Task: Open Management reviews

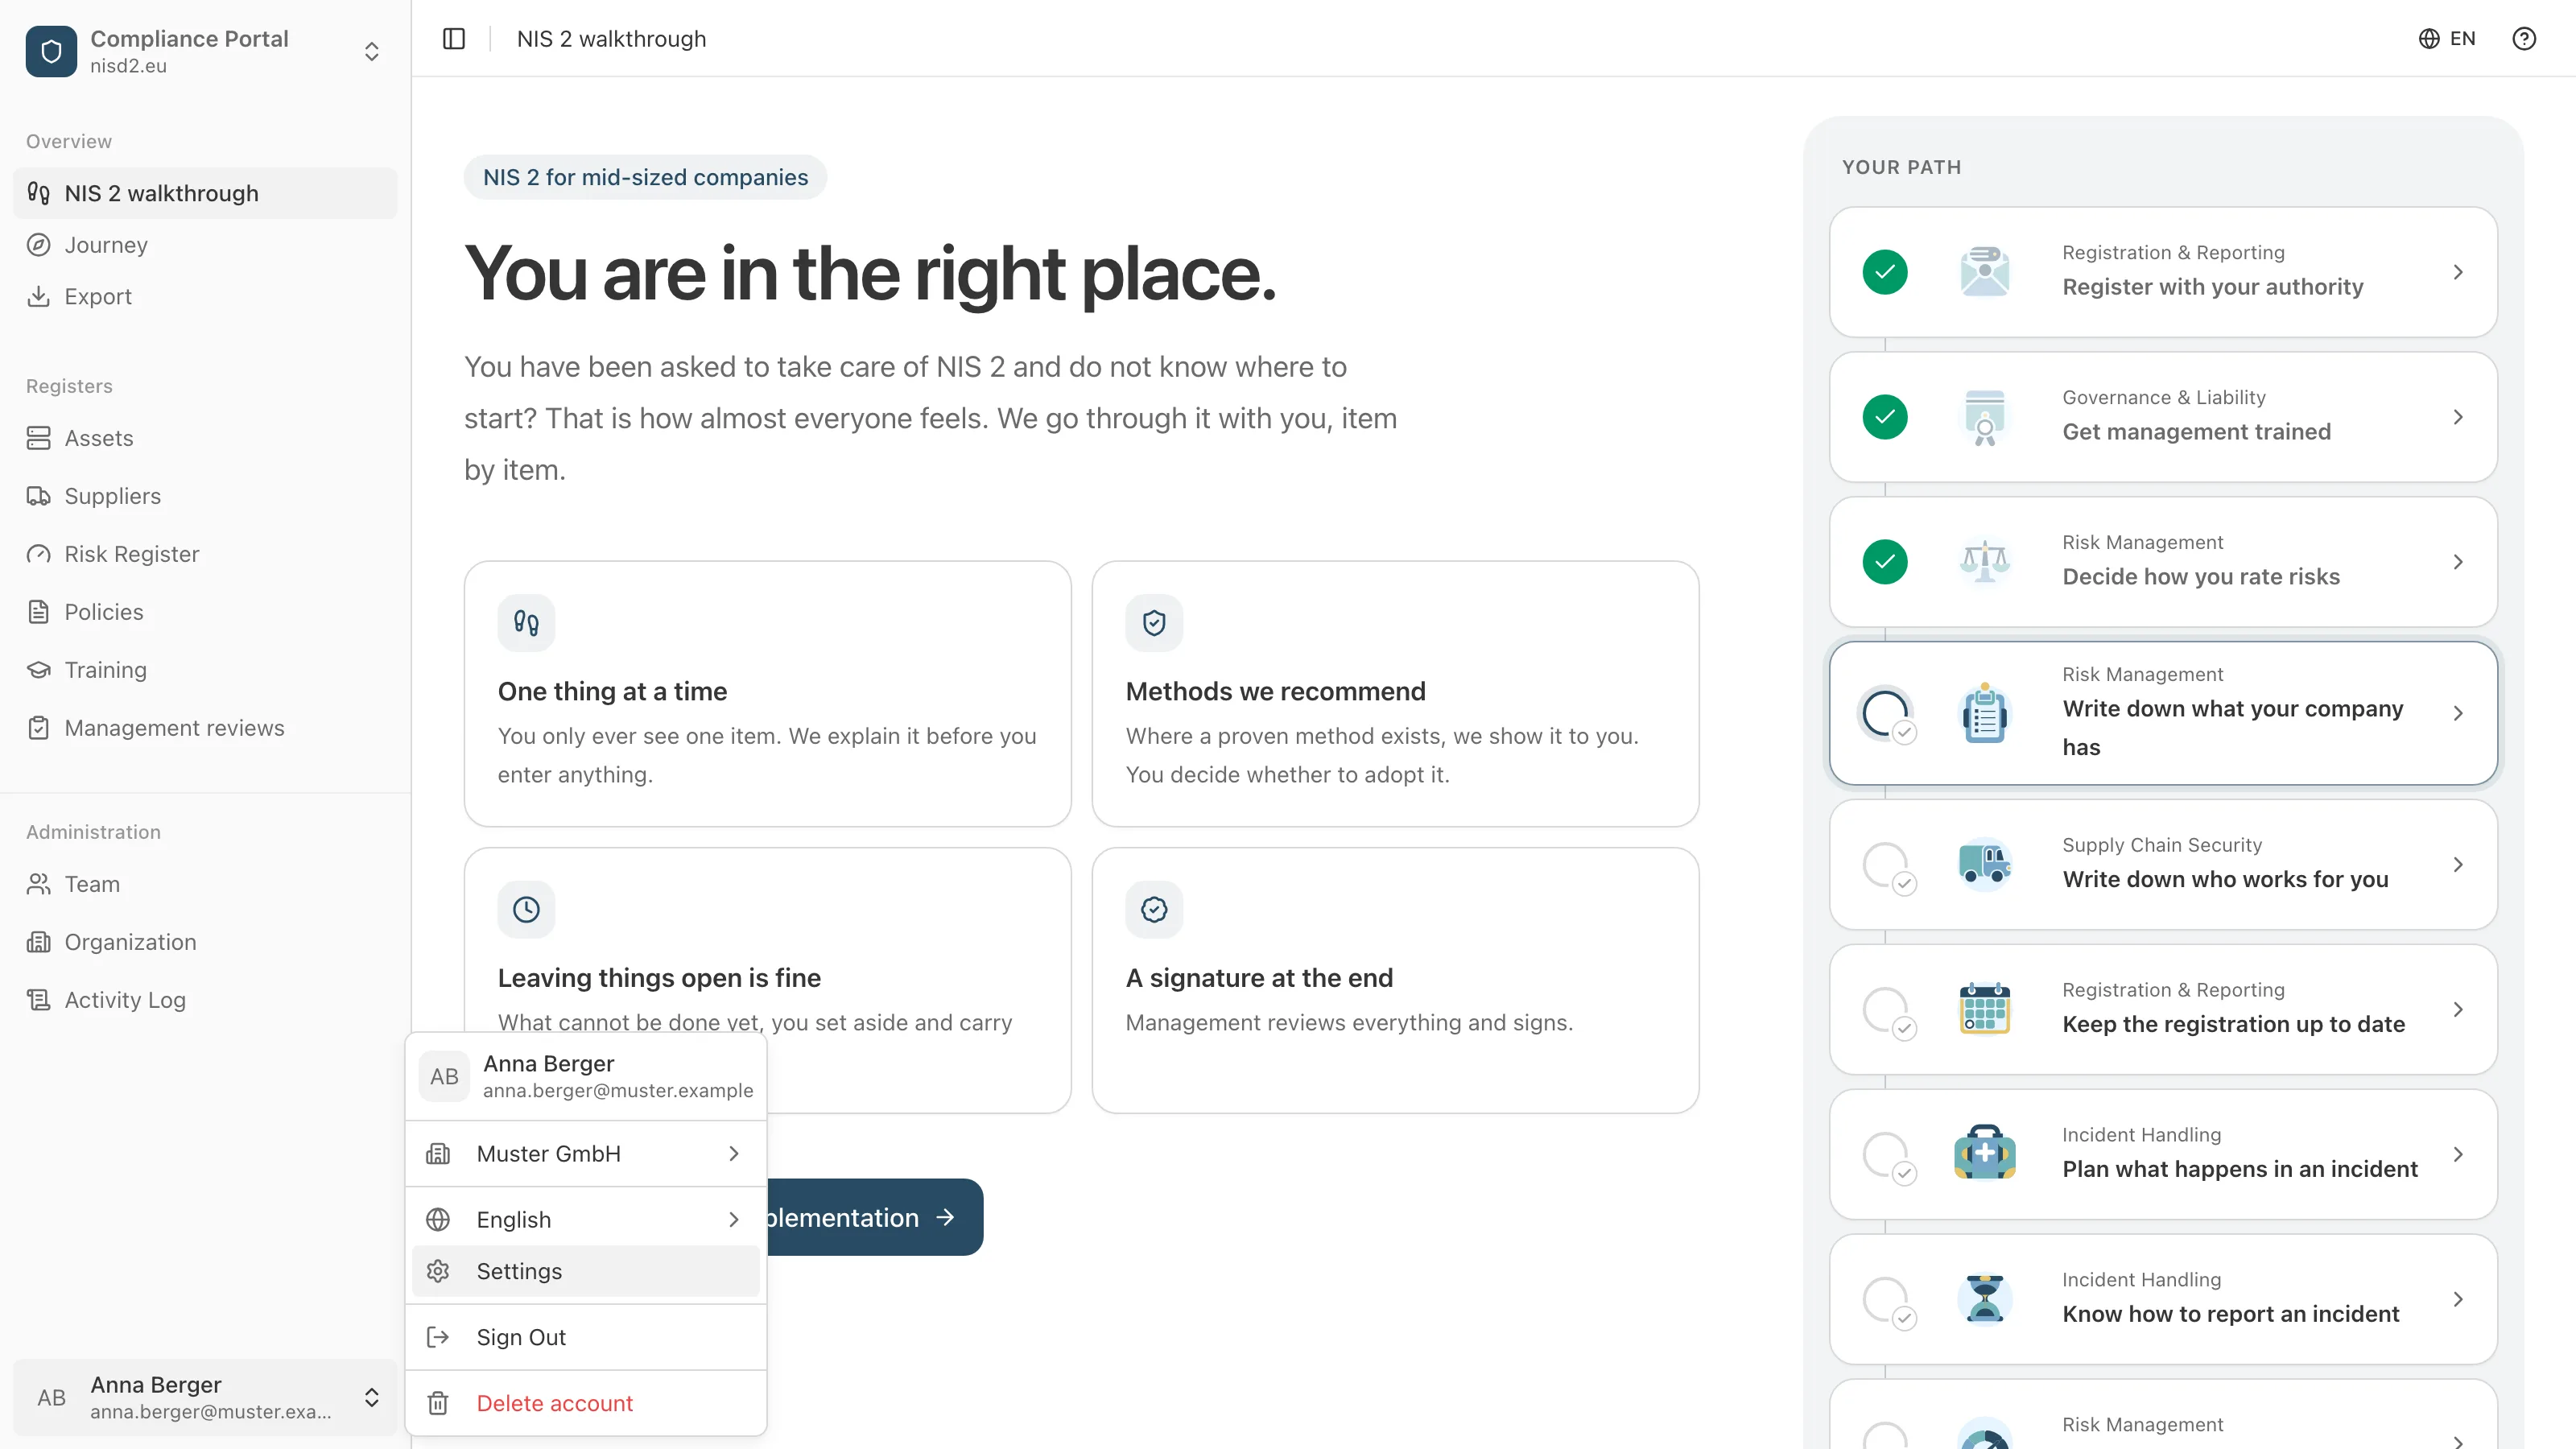Action: coord(205,728)
